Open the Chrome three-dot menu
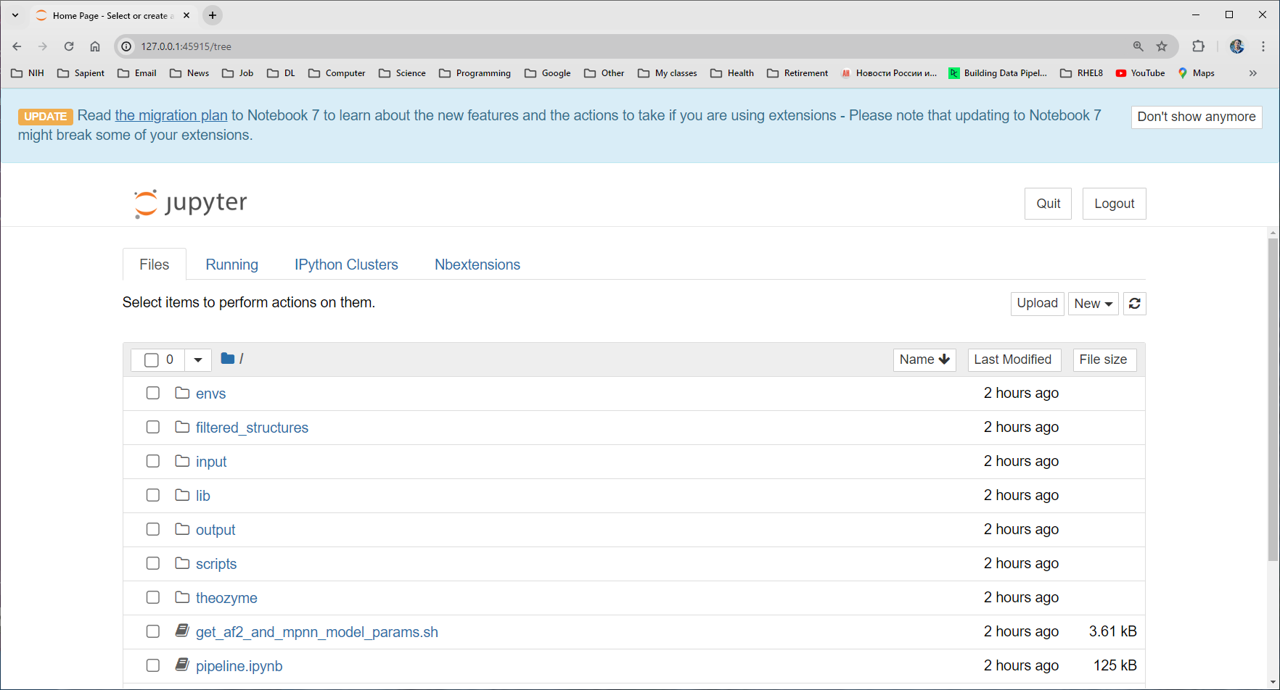The image size is (1280, 690). tap(1263, 46)
